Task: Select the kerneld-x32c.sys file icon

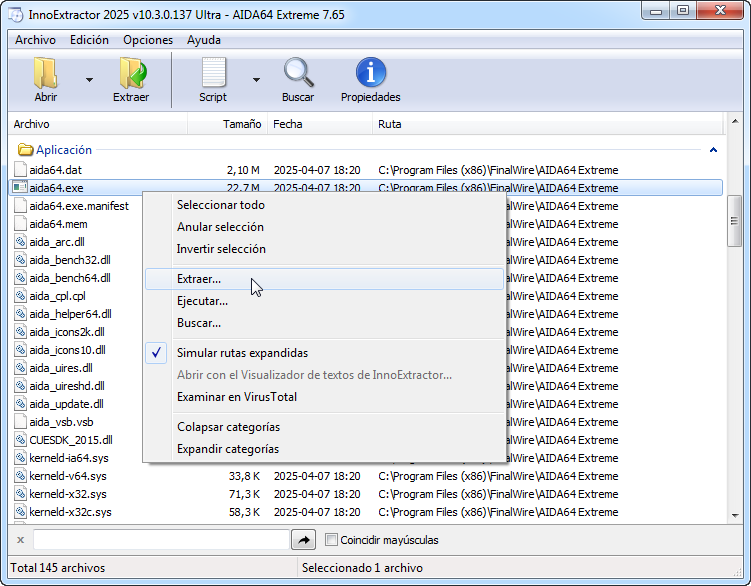Action: pyautogui.click(x=20, y=512)
